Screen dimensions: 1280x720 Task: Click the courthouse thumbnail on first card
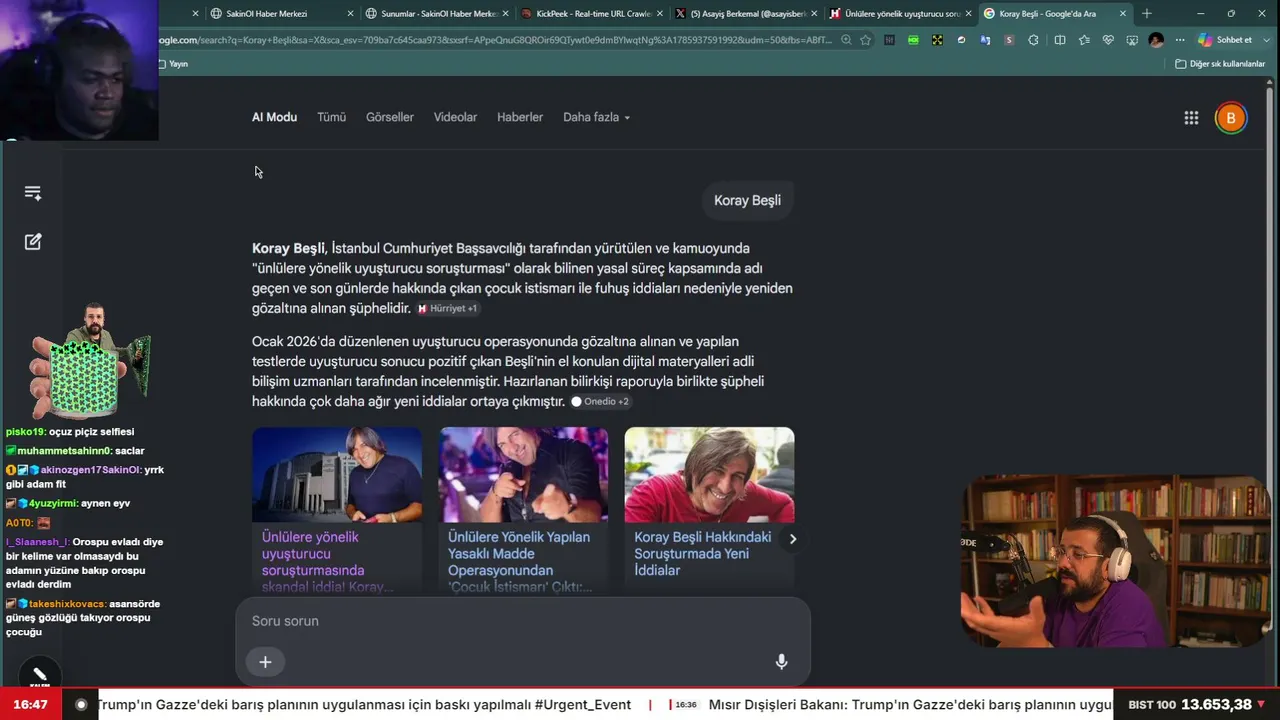[x=337, y=475]
